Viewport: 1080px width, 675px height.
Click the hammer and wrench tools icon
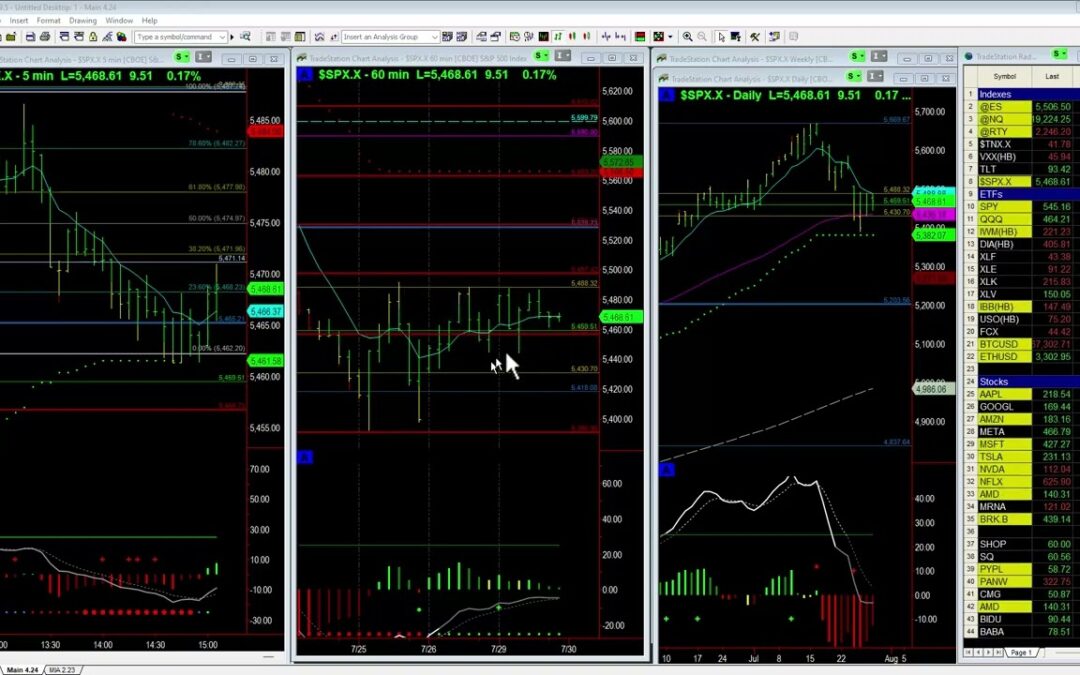point(754,37)
